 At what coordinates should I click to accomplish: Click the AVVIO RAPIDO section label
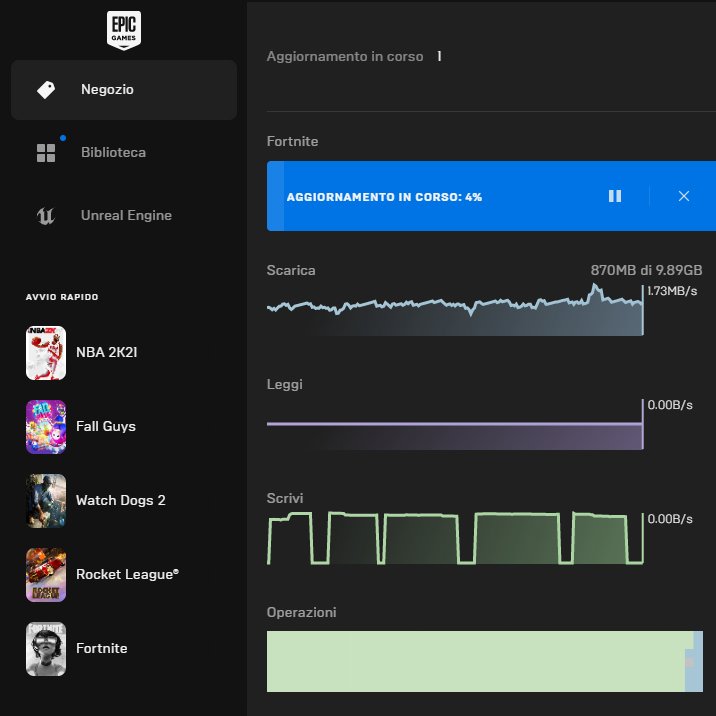pyautogui.click(x=62, y=297)
